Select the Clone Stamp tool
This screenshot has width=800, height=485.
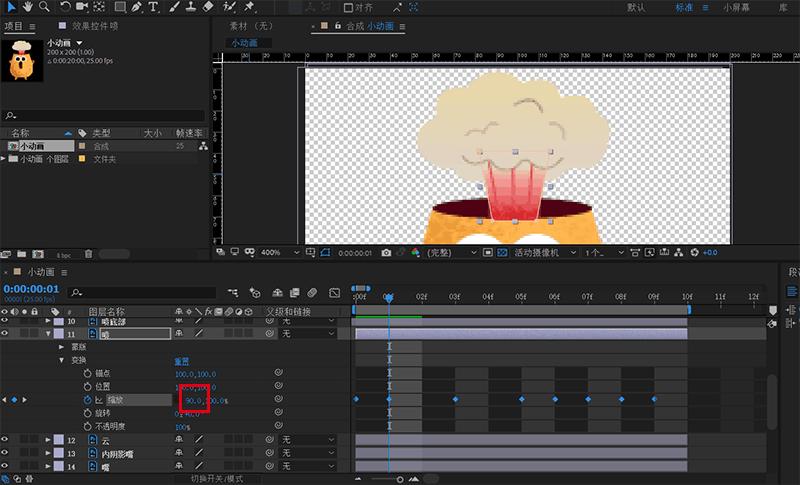click(x=190, y=7)
